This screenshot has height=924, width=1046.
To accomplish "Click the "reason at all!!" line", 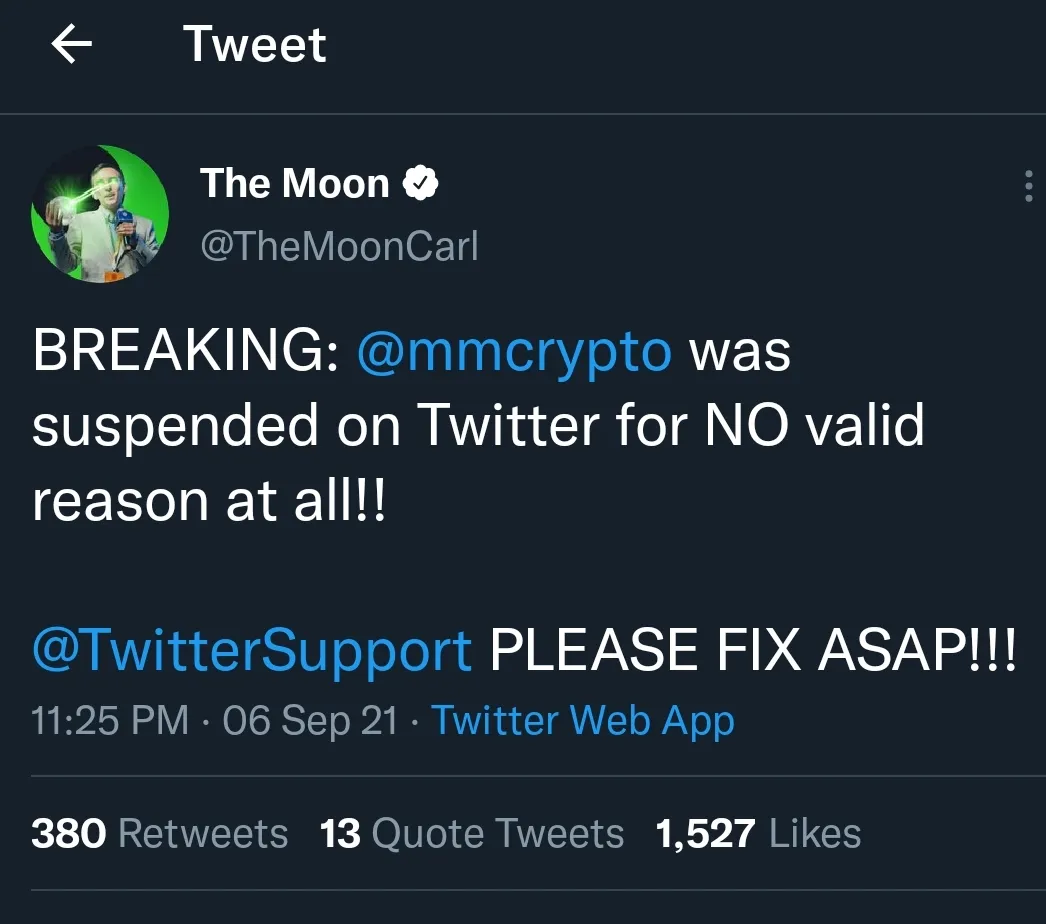I will click(209, 500).
